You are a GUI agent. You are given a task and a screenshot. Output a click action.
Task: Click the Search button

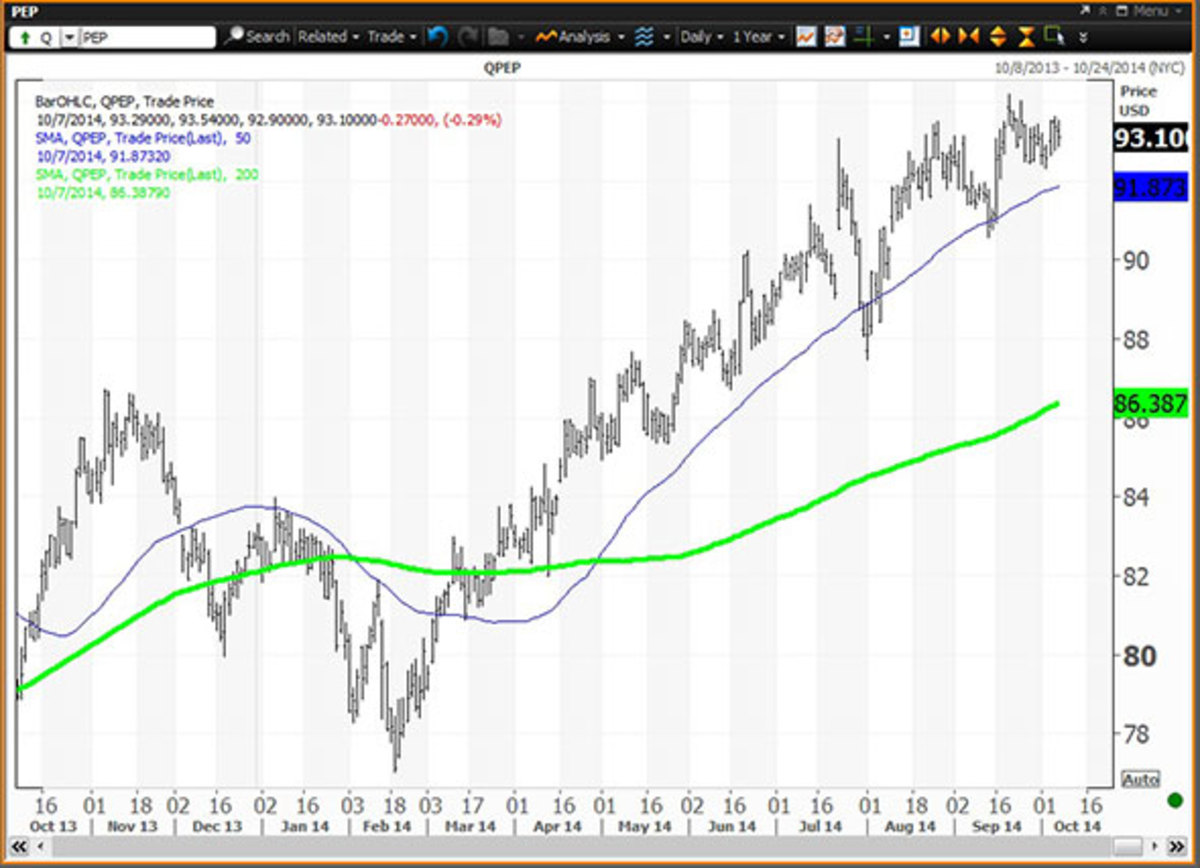pyautogui.click(x=263, y=37)
